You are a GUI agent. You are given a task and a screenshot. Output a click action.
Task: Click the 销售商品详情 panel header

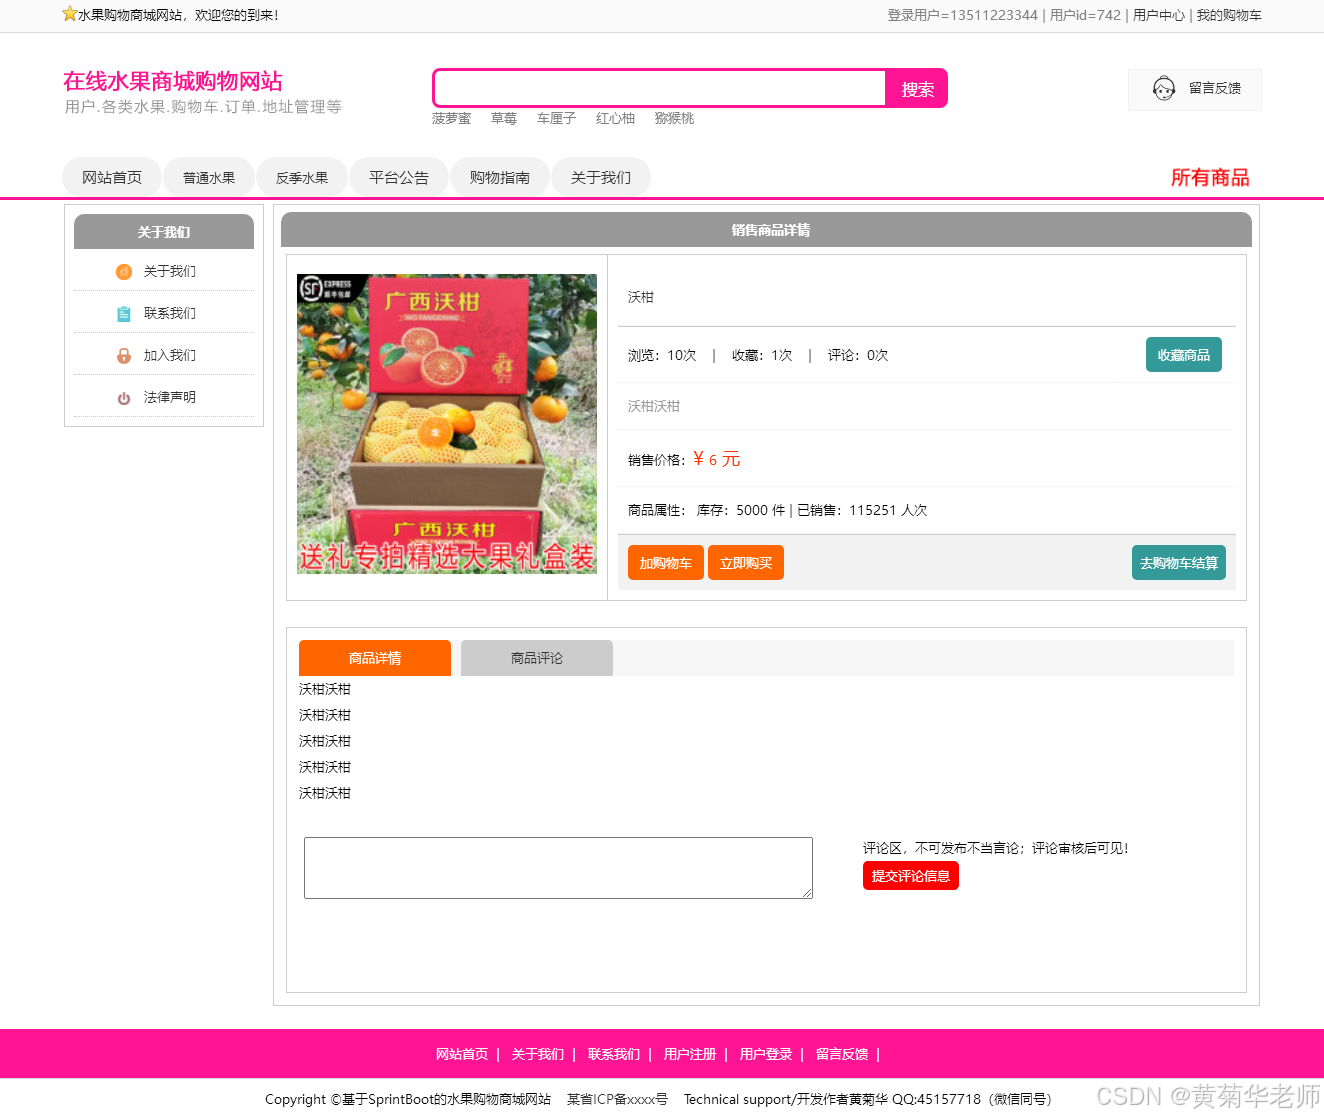click(766, 230)
